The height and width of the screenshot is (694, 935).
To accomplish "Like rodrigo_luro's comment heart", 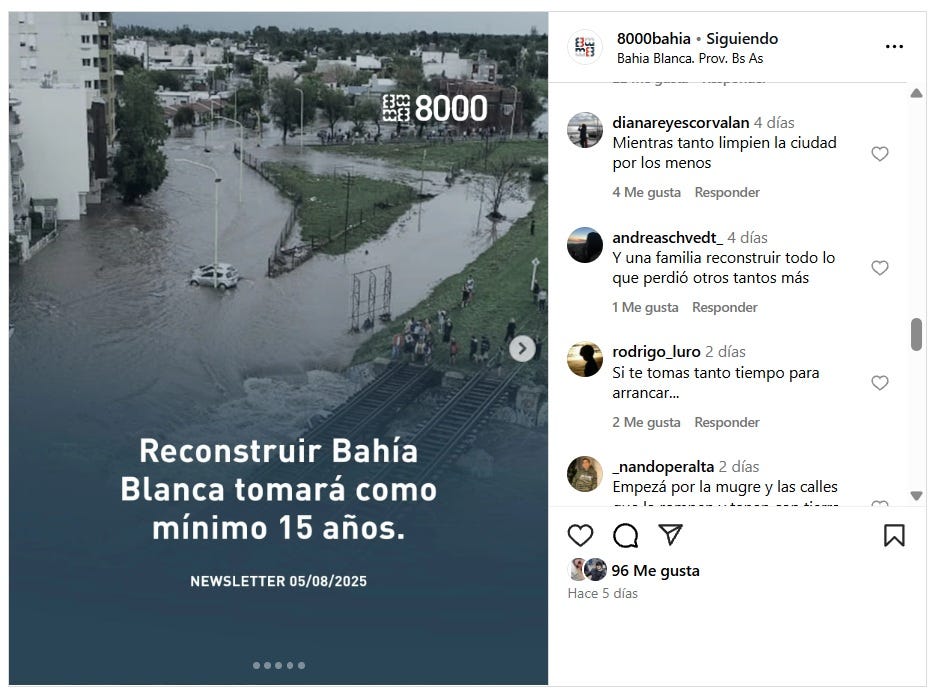I will [880, 383].
